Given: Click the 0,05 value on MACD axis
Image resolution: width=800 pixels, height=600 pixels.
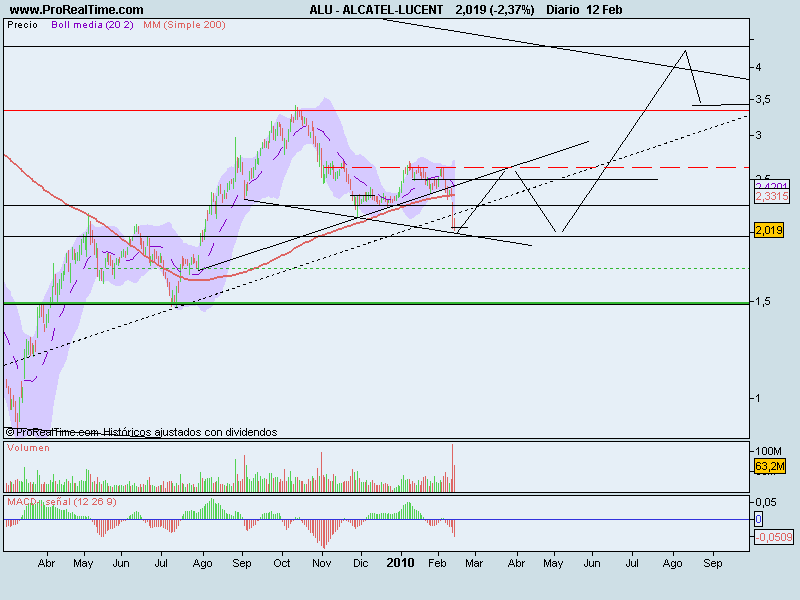Looking at the screenshot, I should tap(766, 502).
